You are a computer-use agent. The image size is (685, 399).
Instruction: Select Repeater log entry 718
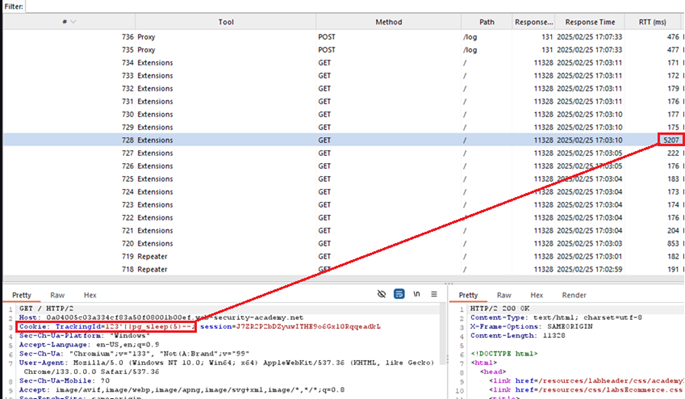pyautogui.click(x=343, y=269)
